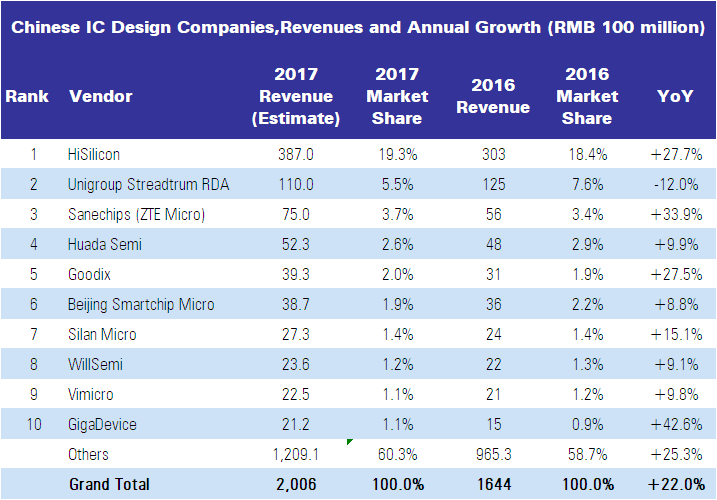The width and height of the screenshot is (717, 500).
Task: Click the 'WillSemi' vendor cell
Action: click(x=95, y=364)
